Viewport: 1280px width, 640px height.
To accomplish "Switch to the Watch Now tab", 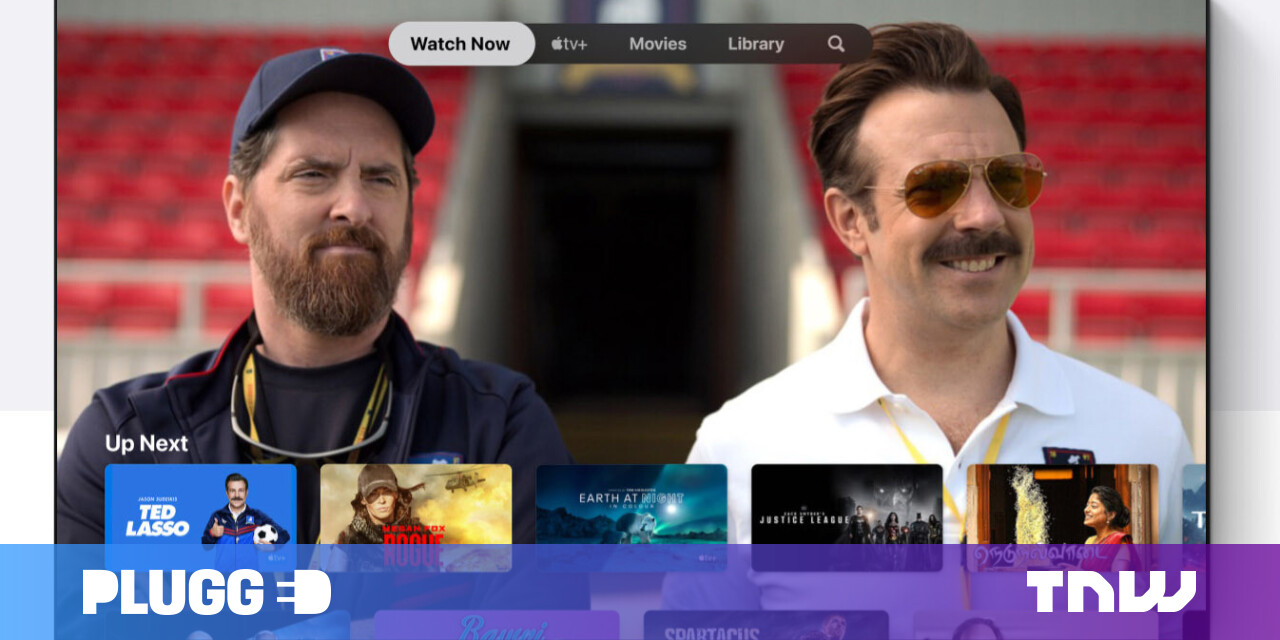I will (460, 44).
